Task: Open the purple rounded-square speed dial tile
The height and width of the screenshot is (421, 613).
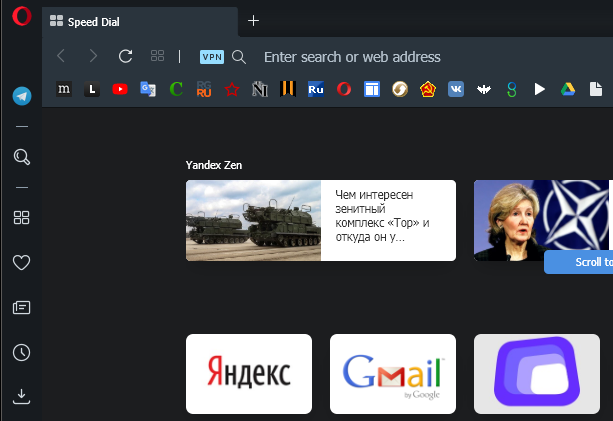Action: coord(537,374)
